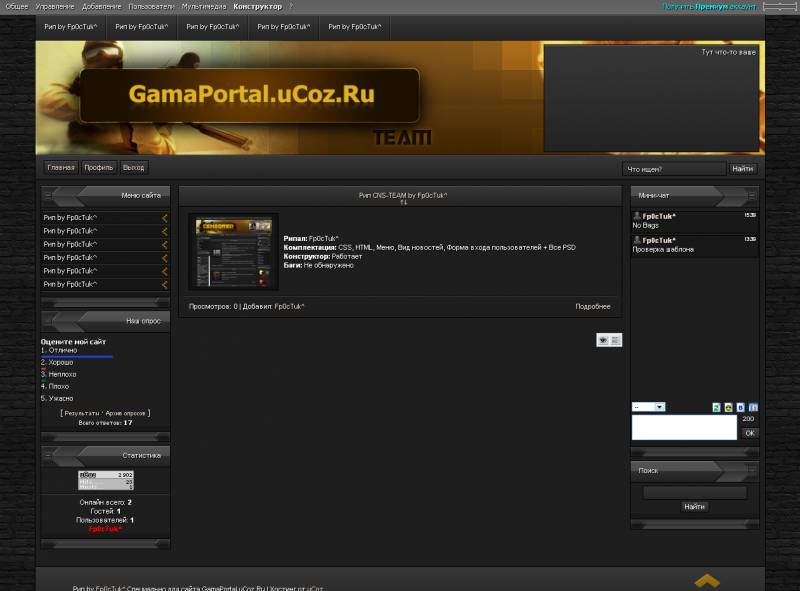800x591 pixels.
Task: Open the mini-chat dropdown showing --
Action: click(648, 407)
